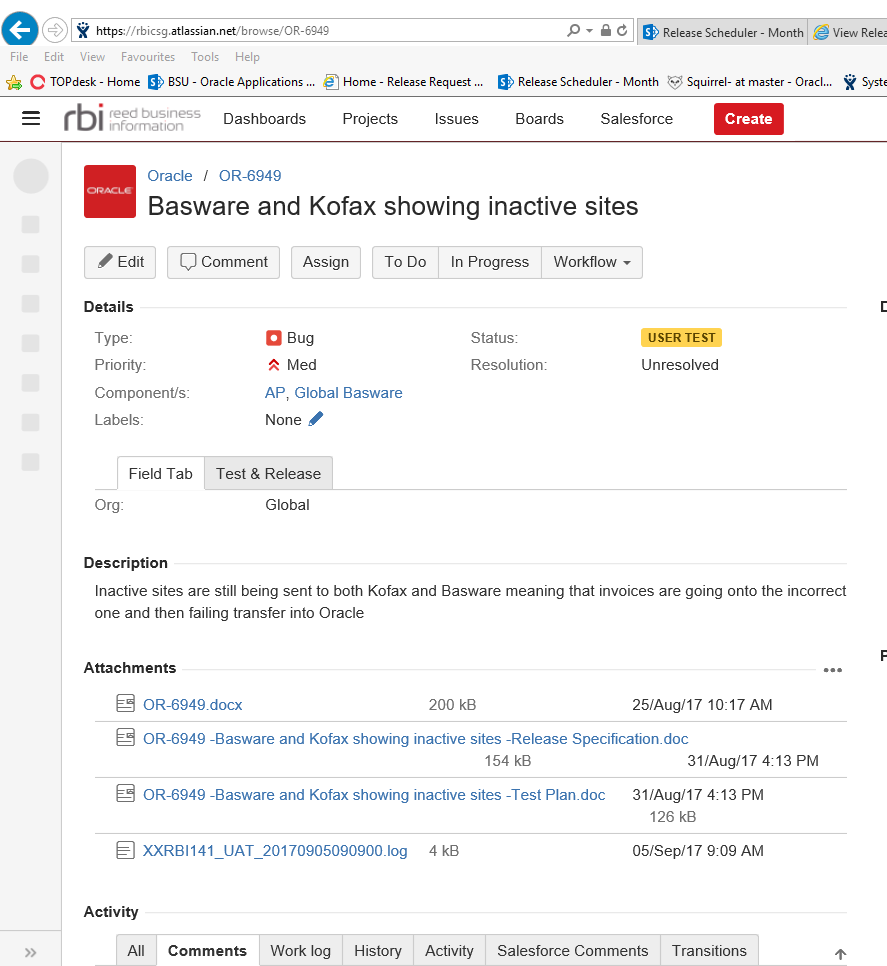Click the Bug issue type icon
Image resolution: width=887 pixels, height=966 pixels.
[x=273, y=338]
